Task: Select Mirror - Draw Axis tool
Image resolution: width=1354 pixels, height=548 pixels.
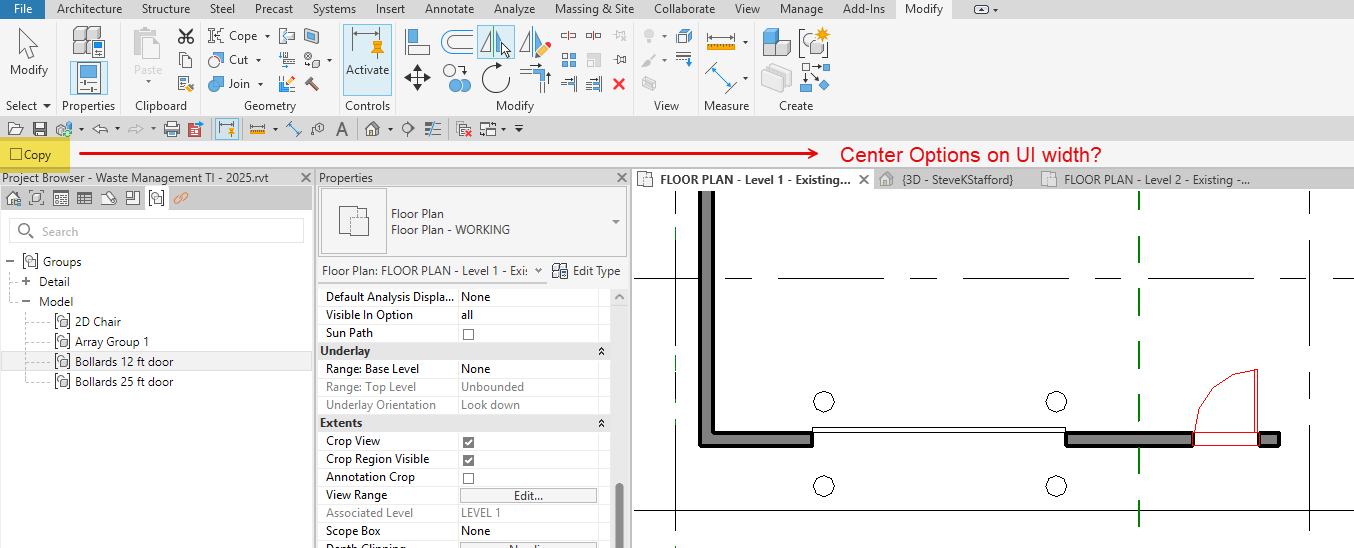Action: (x=536, y=42)
